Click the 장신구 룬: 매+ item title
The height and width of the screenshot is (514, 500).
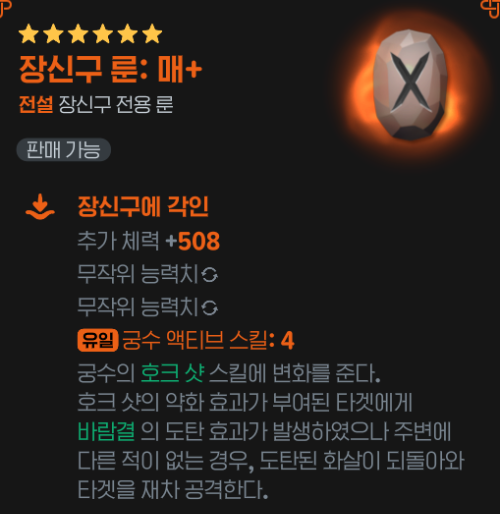pyautogui.click(x=111, y=69)
